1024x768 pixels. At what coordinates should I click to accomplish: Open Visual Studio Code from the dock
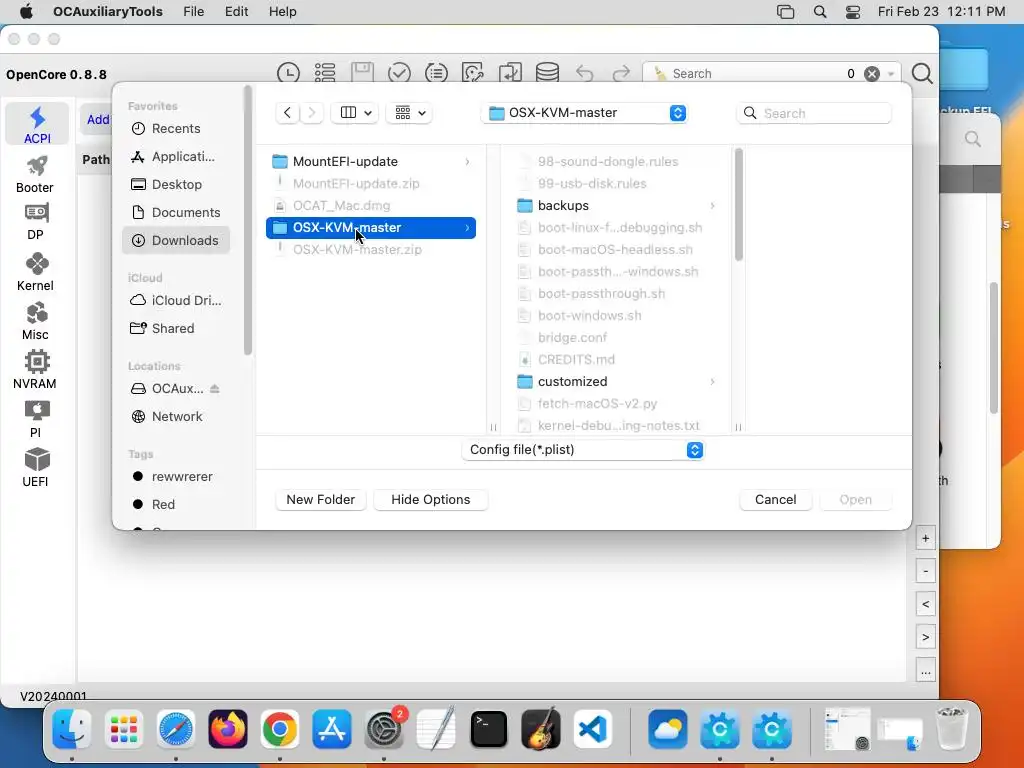pyautogui.click(x=593, y=729)
